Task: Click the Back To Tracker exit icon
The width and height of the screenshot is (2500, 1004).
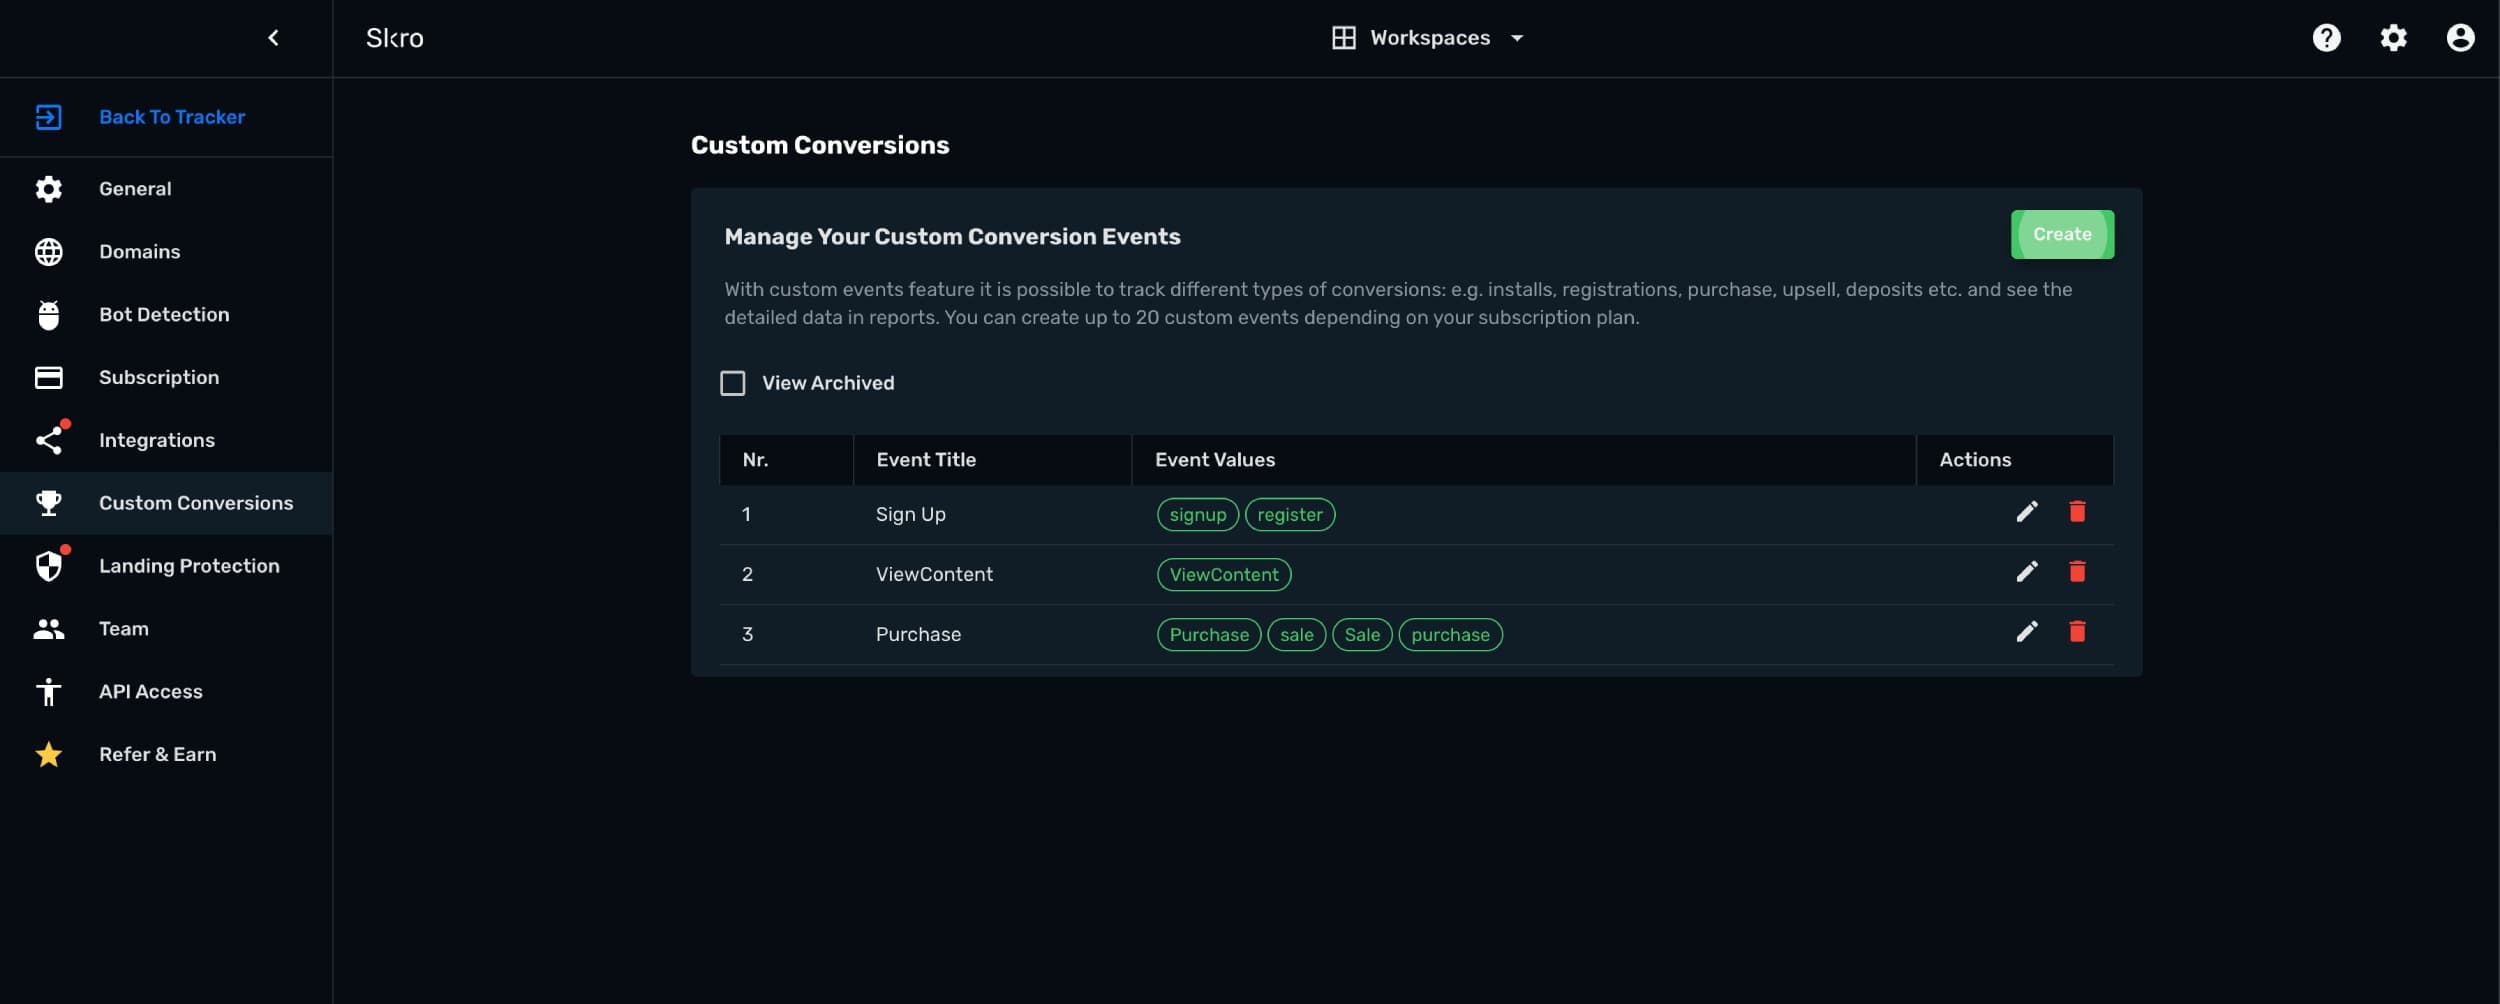Action: pos(48,117)
